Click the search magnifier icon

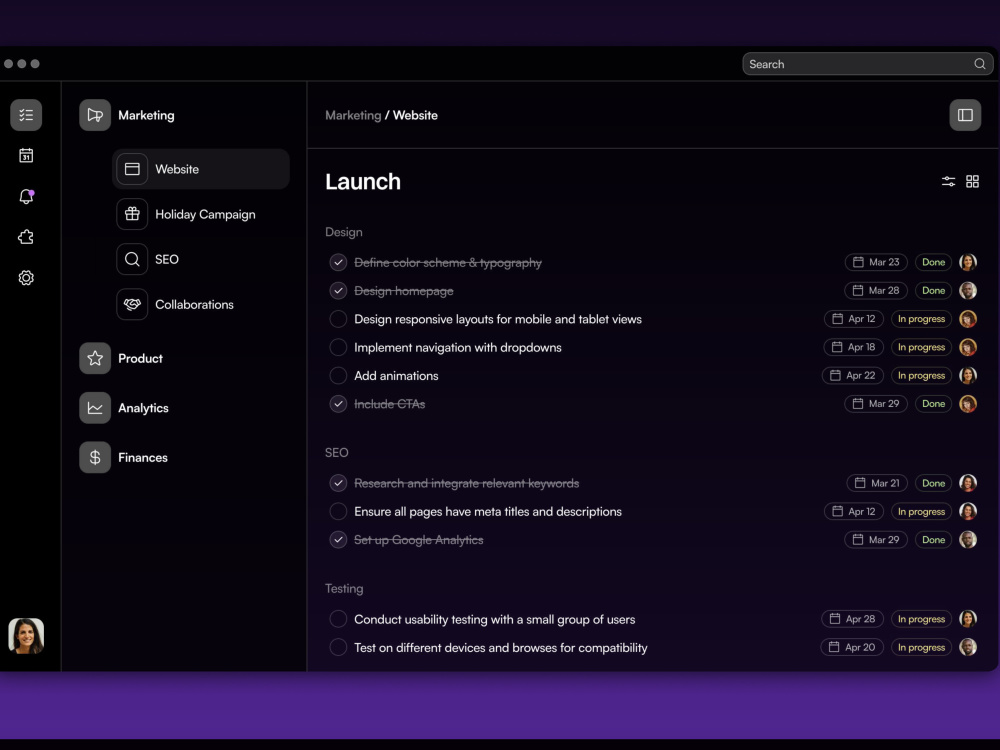point(980,64)
